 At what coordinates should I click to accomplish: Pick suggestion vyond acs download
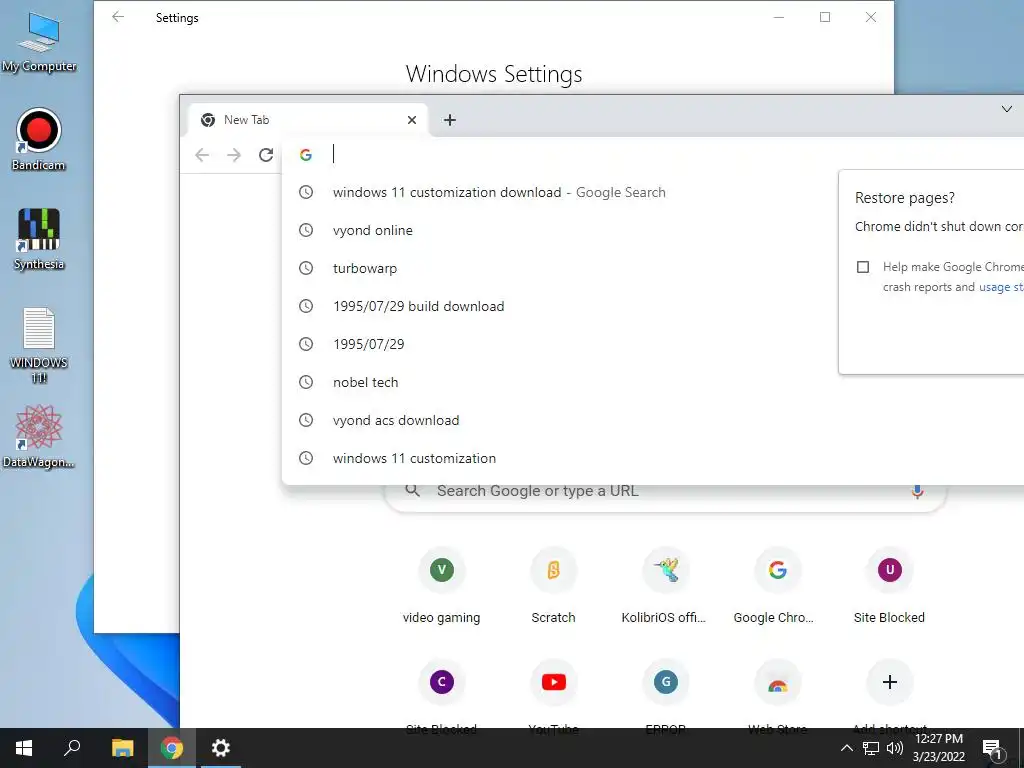pos(653,420)
